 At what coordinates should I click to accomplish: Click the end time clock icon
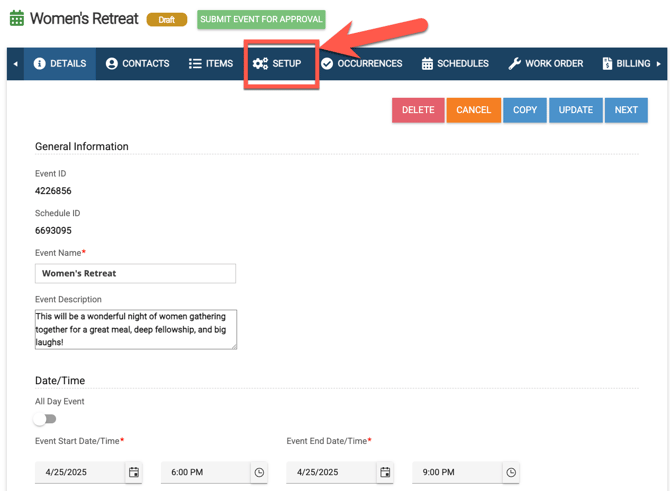(511, 472)
